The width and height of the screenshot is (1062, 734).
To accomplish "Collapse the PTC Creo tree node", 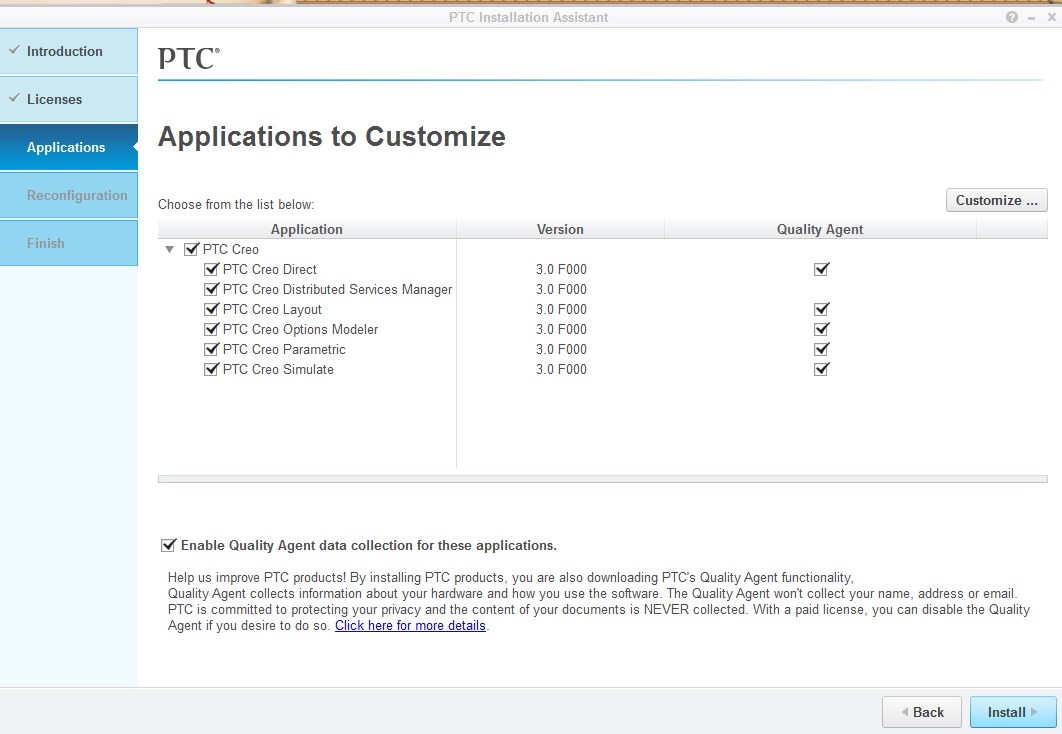I will (170, 248).
